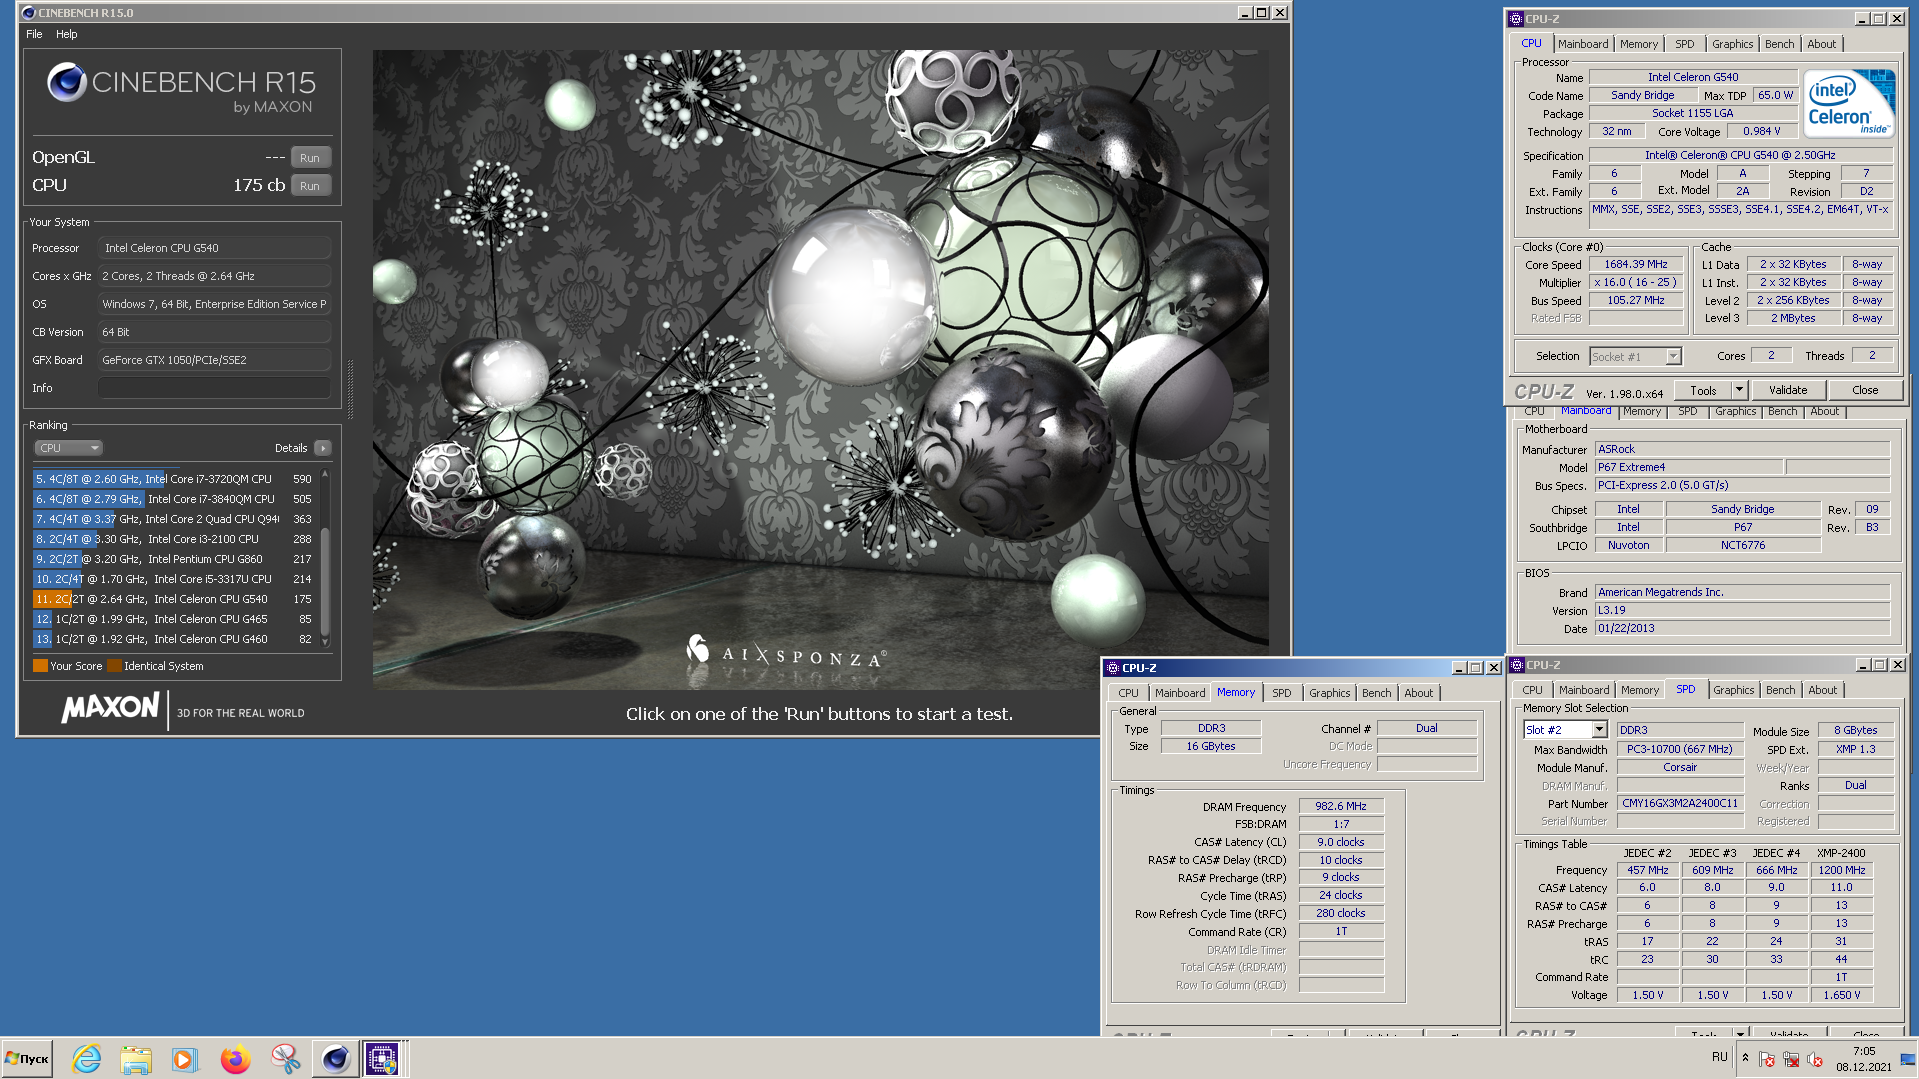Click the Cinebench title bar app icon

[x=28, y=13]
